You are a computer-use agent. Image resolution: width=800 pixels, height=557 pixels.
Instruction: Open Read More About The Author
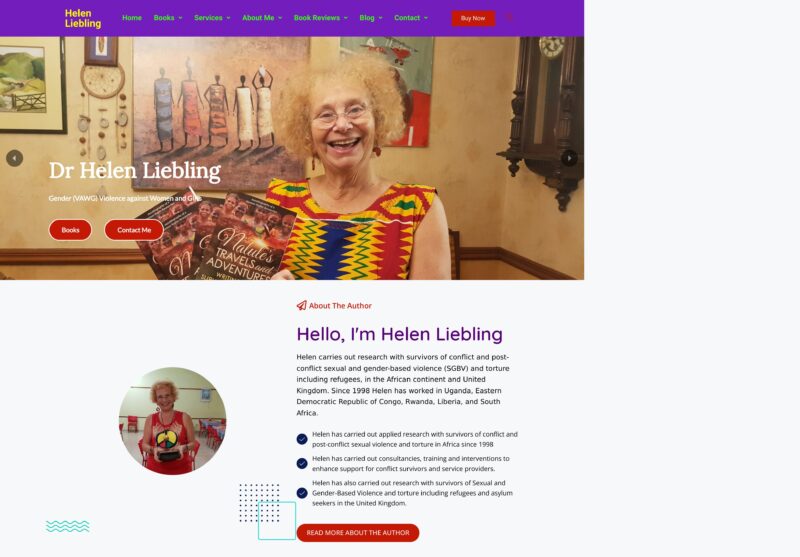point(358,533)
